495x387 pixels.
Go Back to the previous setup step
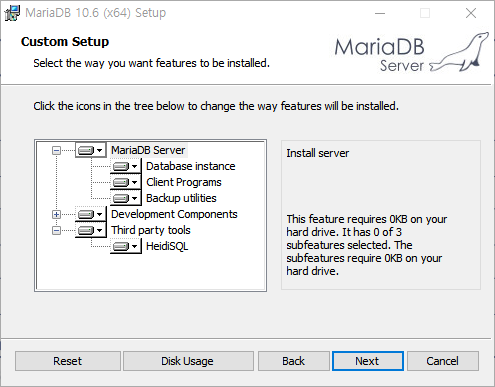pyautogui.click(x=294, y=361)
